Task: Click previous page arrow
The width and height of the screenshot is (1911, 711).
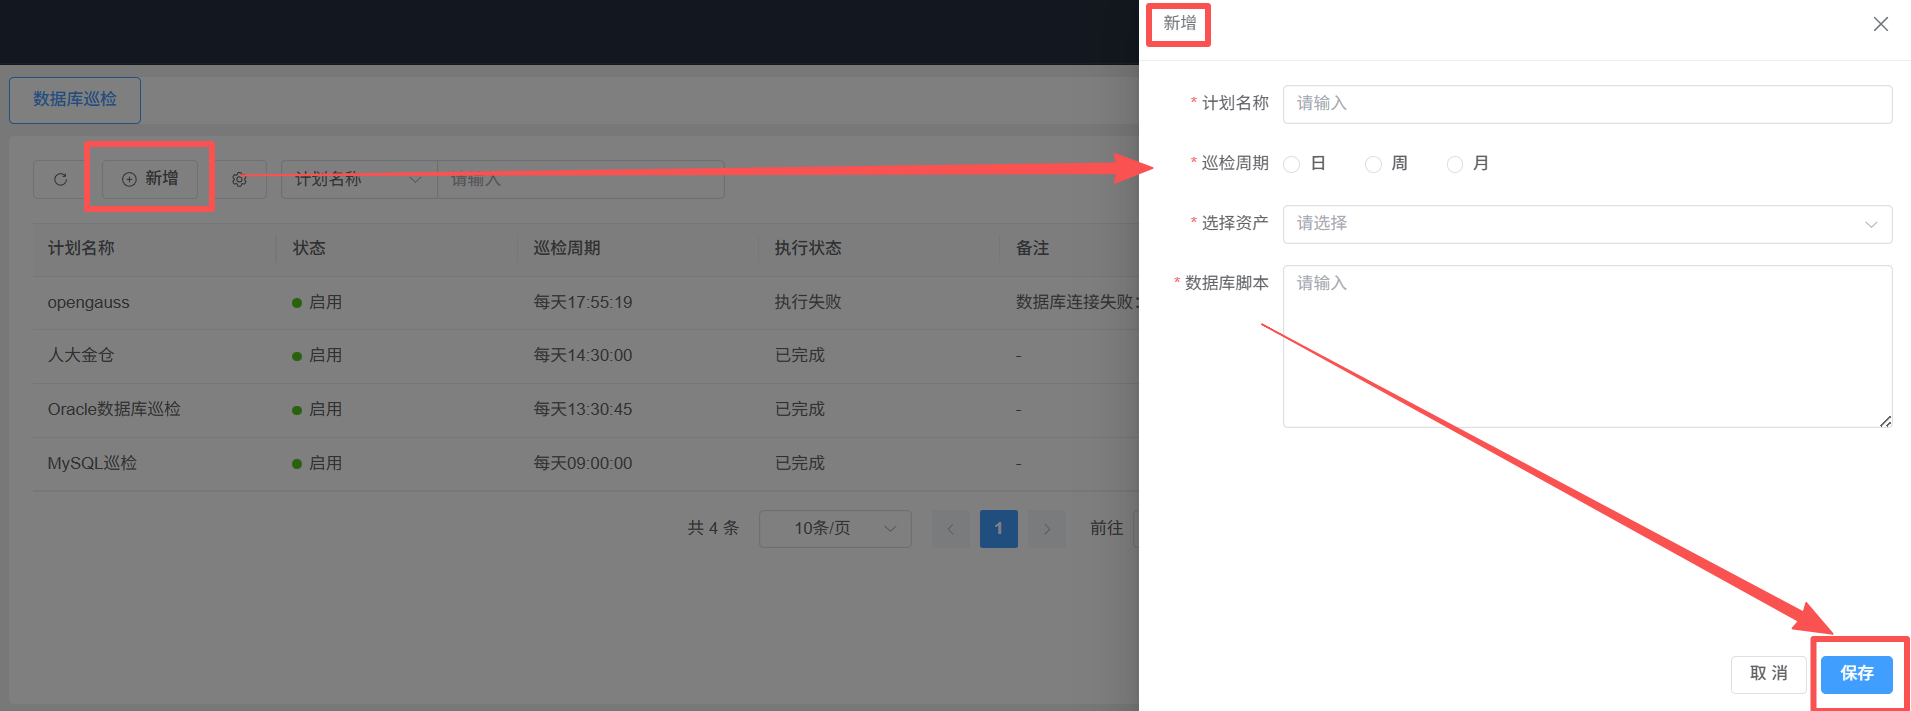Action: tap(950, 528)
